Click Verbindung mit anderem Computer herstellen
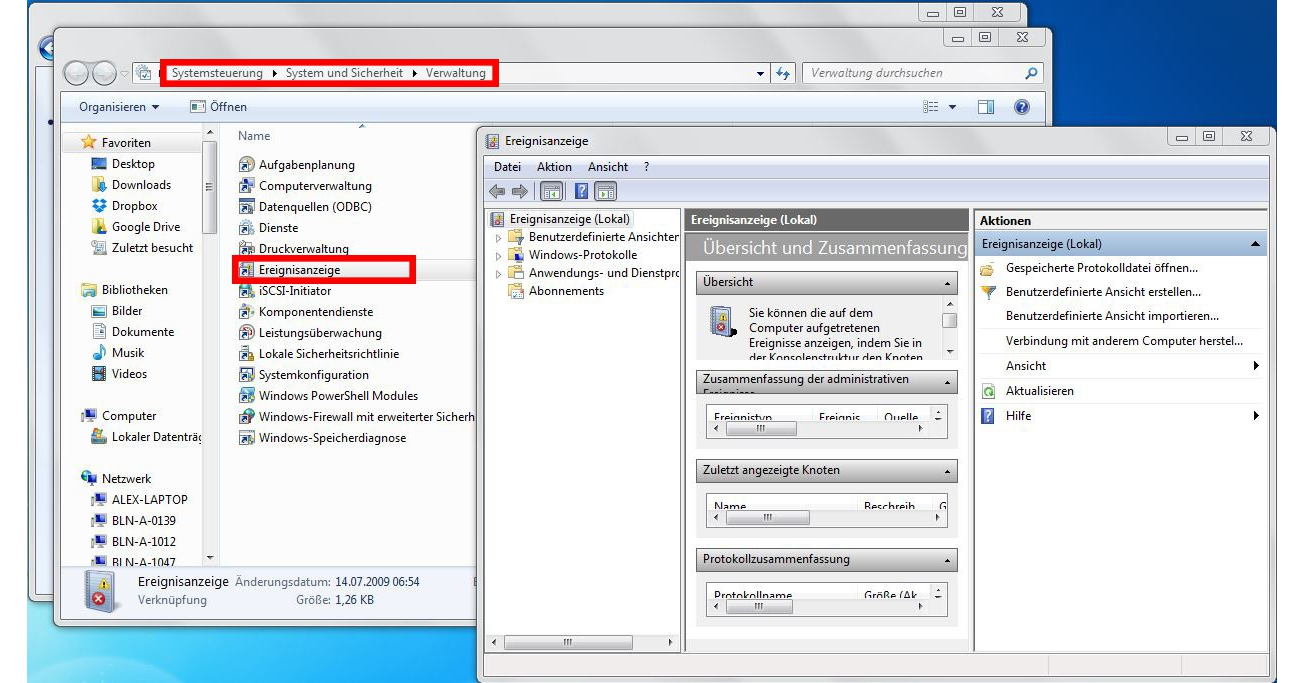The height and width of the screenshot is (683, 1305). click(1124, 341)
